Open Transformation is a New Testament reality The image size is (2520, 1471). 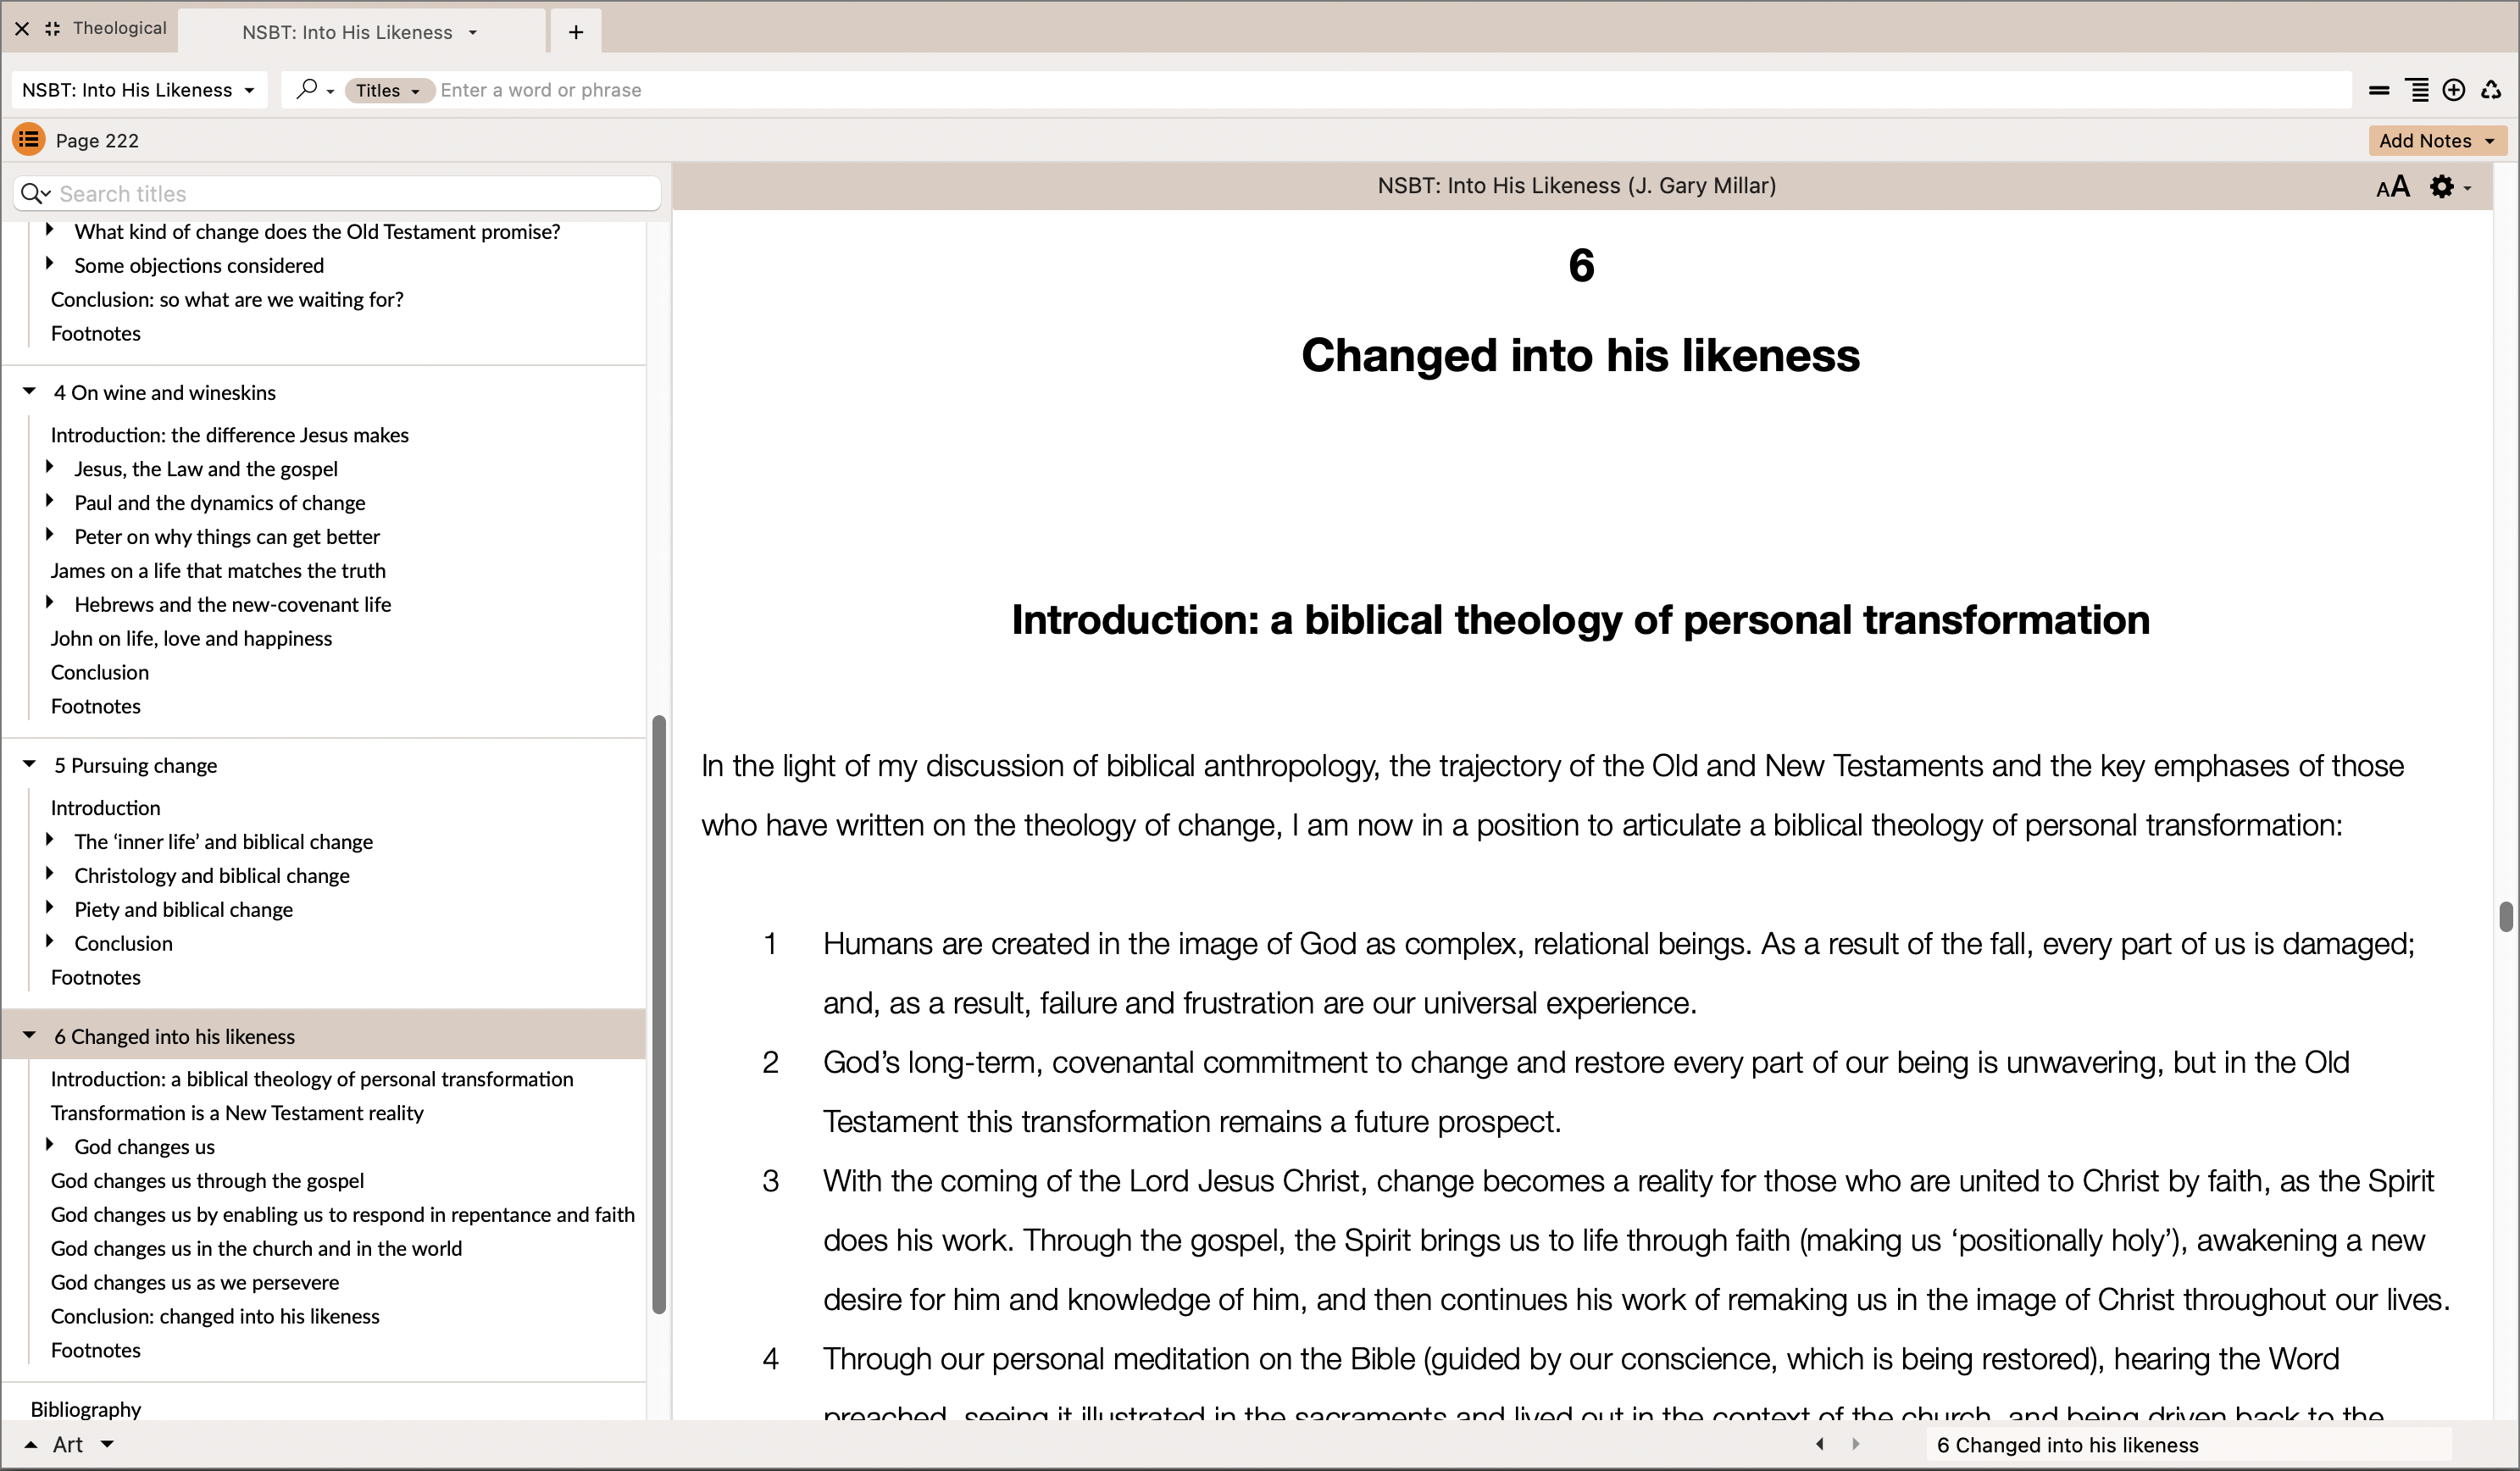pos(237,1113)
